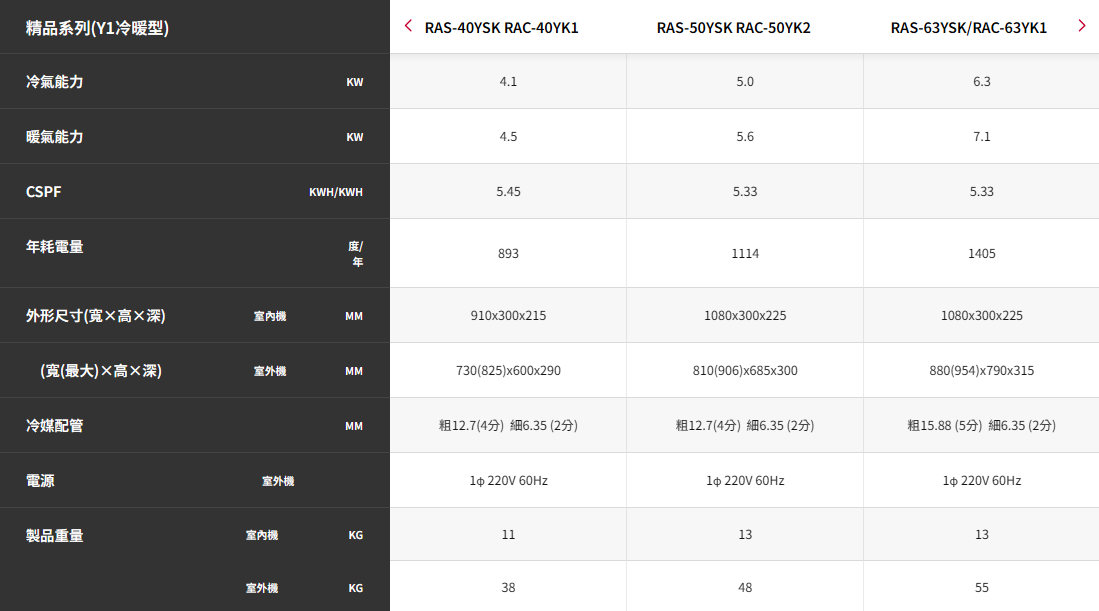Click the CSPF value 5.45
This screenshot has height=611, width=1099.
pos(508,192)
